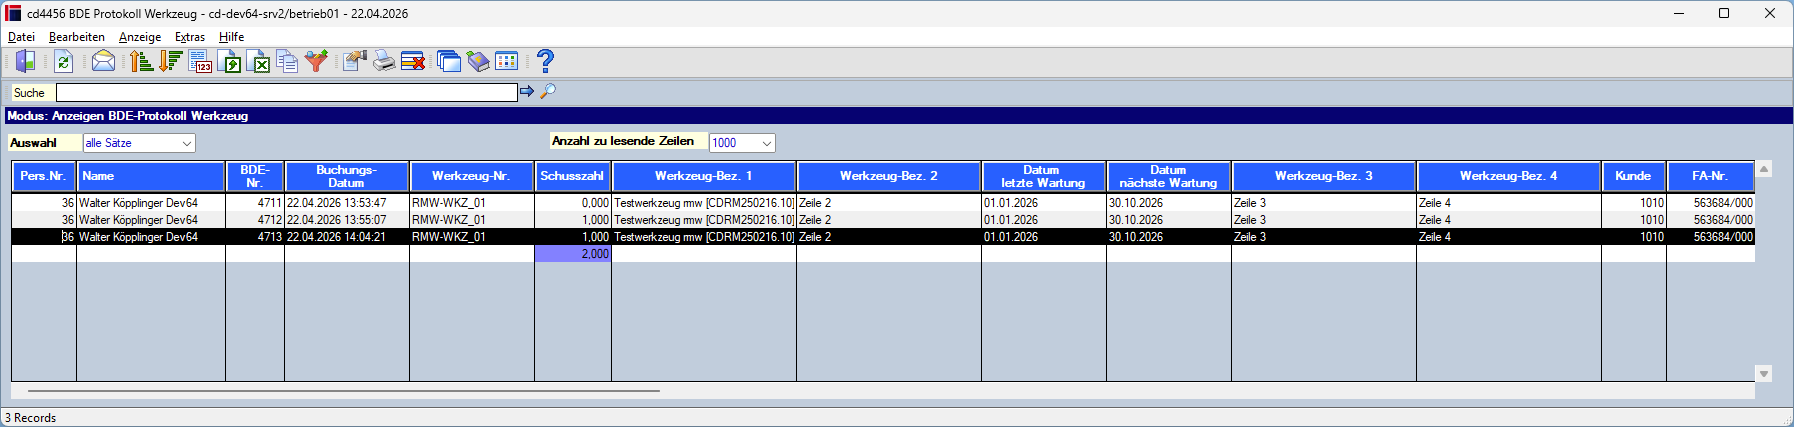Sort ascending using the up-arrow icon
Viewport: 1794px width, 427px height.
pos(142,62)
